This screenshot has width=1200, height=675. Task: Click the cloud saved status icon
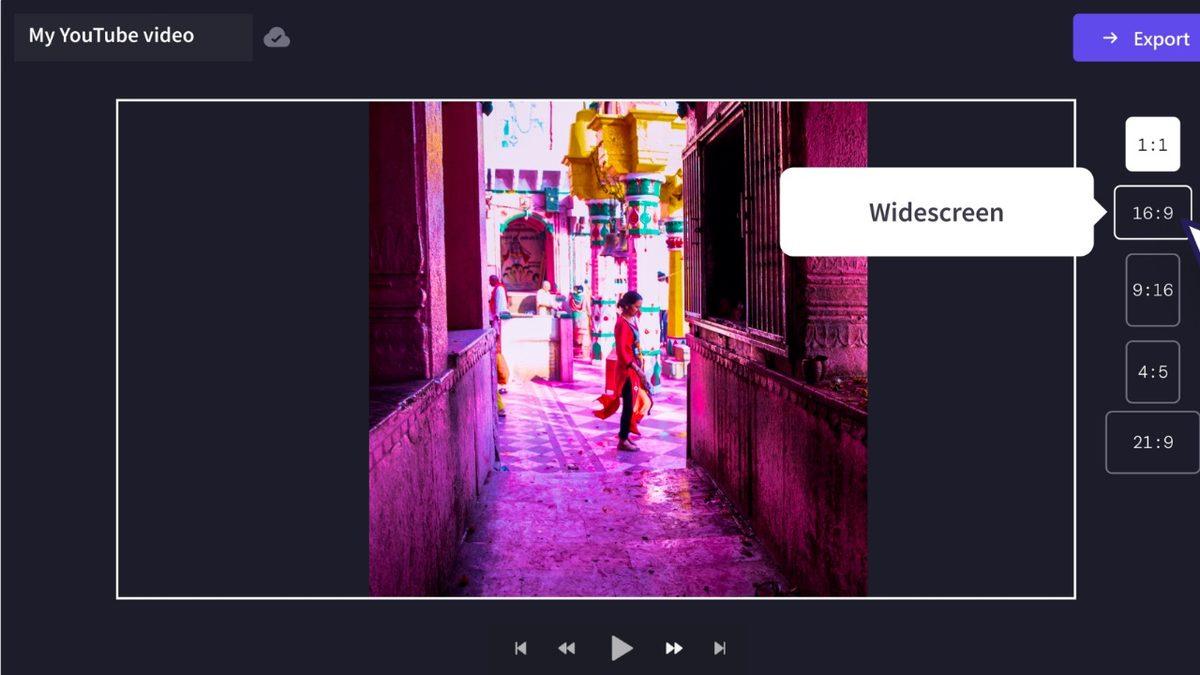pyautogui.click(x=276, y=38)
